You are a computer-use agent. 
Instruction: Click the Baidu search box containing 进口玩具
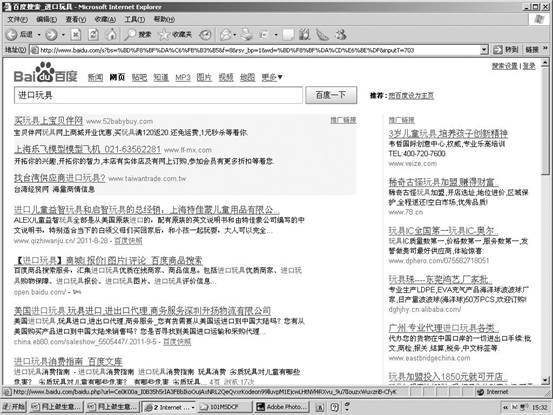click(158, 95)
